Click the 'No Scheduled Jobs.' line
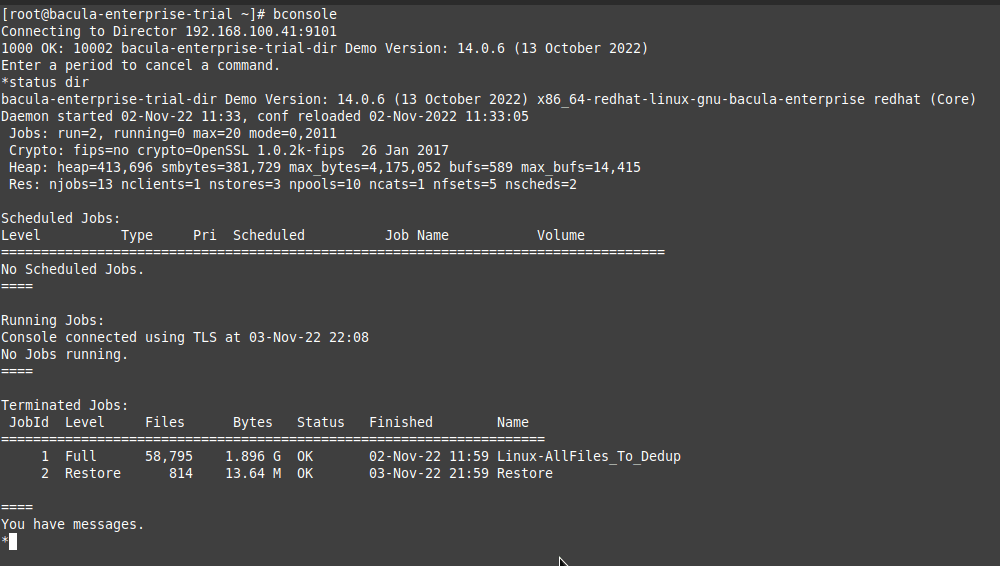The width and height of the screenshot is (1000, 566). pos(73,269)
